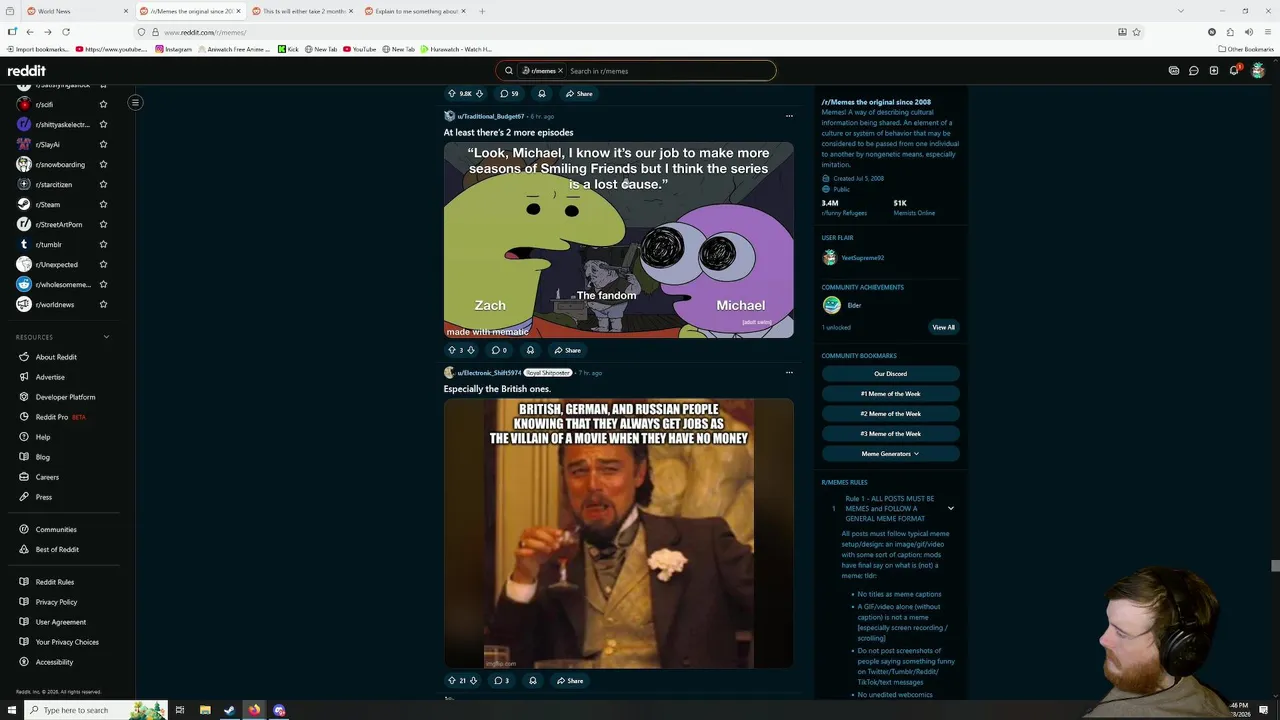Viewport: 1280px width, 720px height.
Task: Open the user avatar menu in Reddit header
Action: point(1258,70)
